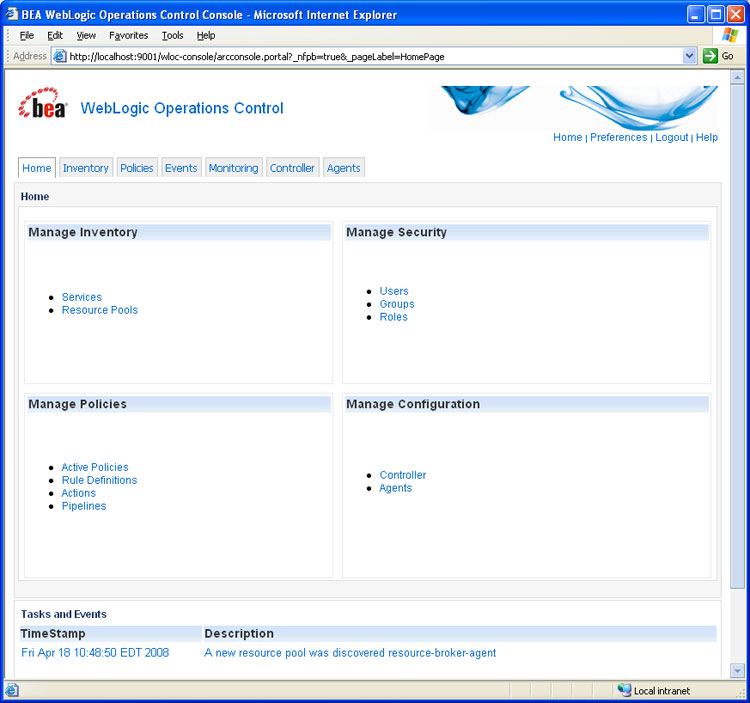Switch to the Inventory tab

(86, 168)
